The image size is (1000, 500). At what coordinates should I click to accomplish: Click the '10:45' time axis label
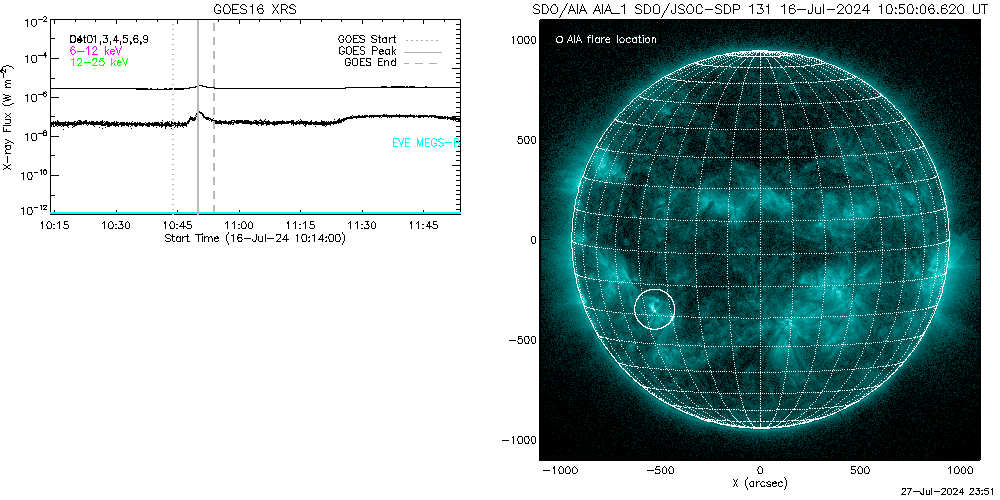tap(178, 226)
